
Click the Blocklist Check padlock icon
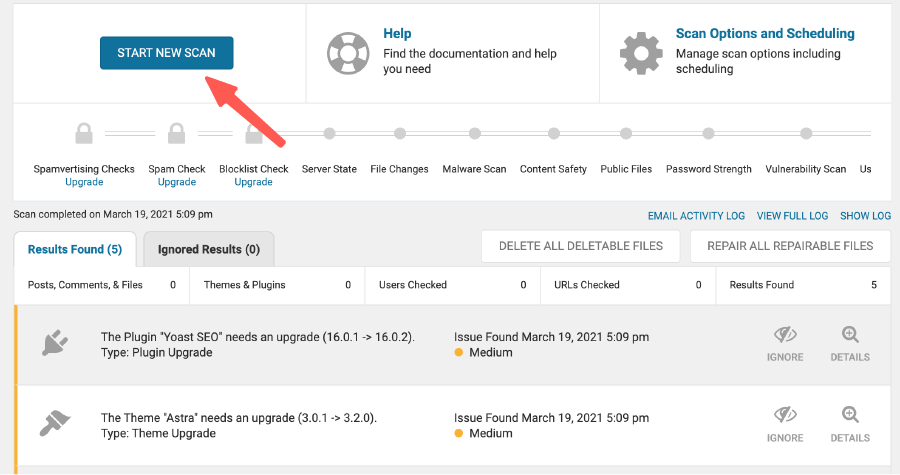(254, 133)
